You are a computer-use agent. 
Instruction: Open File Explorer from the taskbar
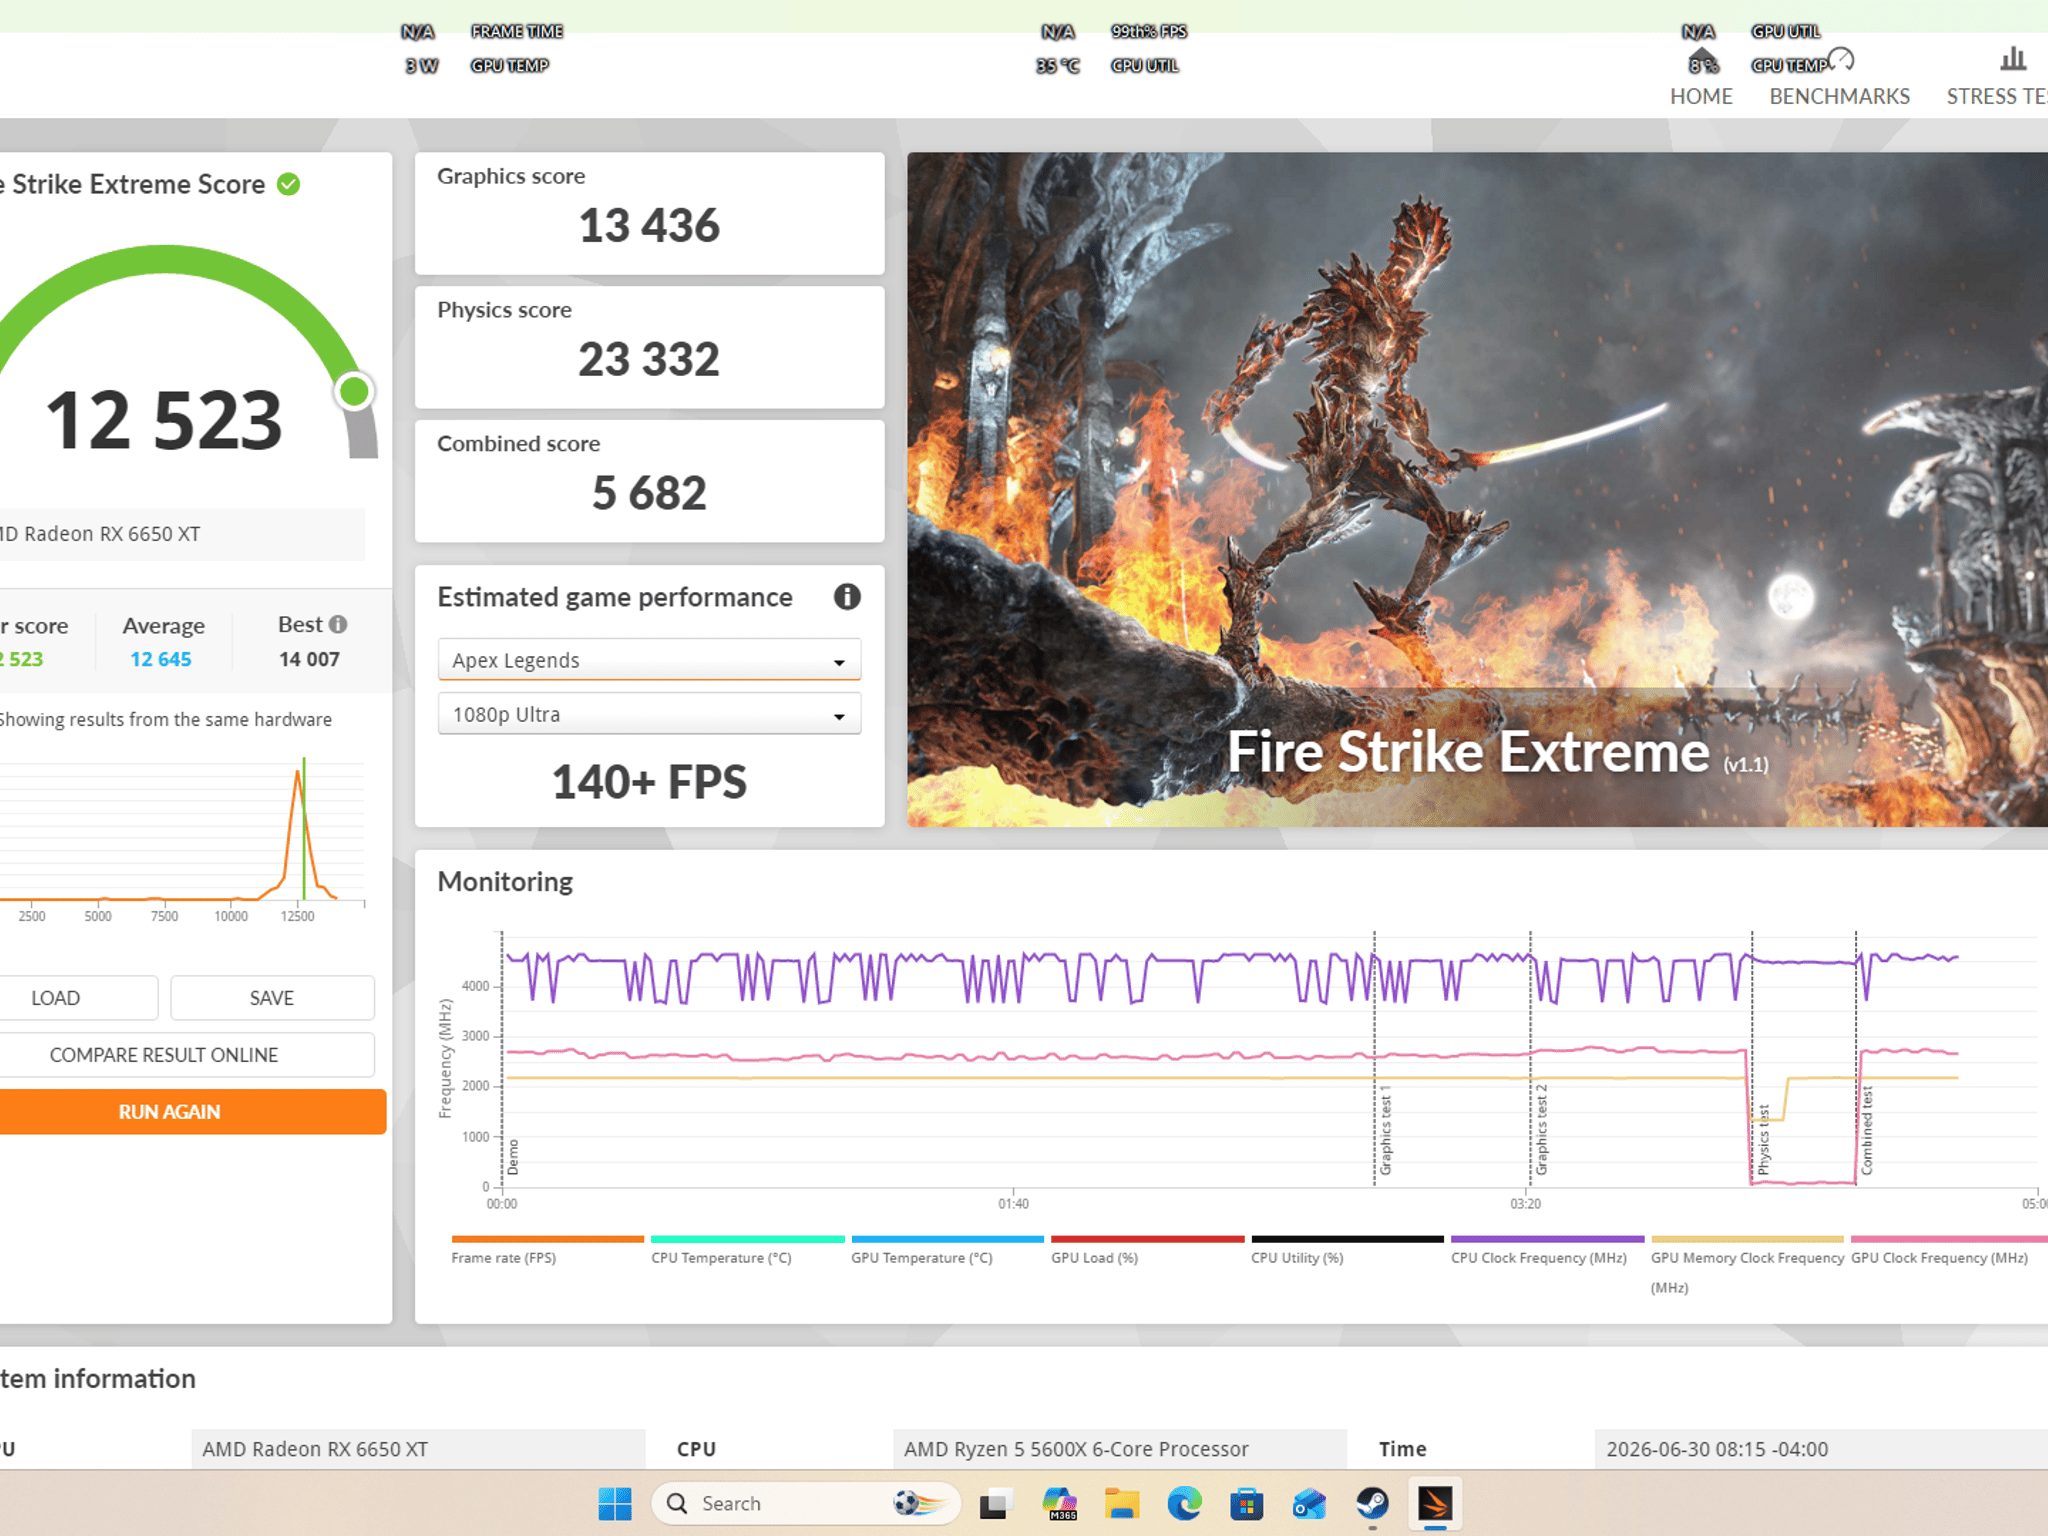click(1122, 1503)
